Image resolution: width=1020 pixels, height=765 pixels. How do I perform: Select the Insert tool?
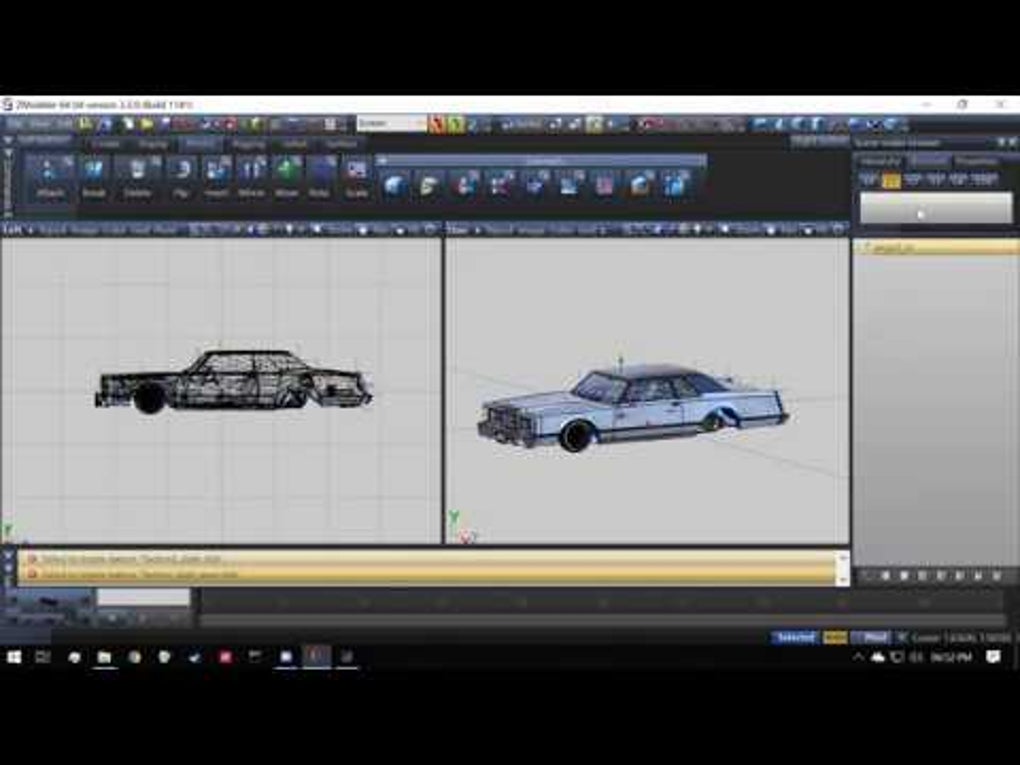(x=216, y=177)
